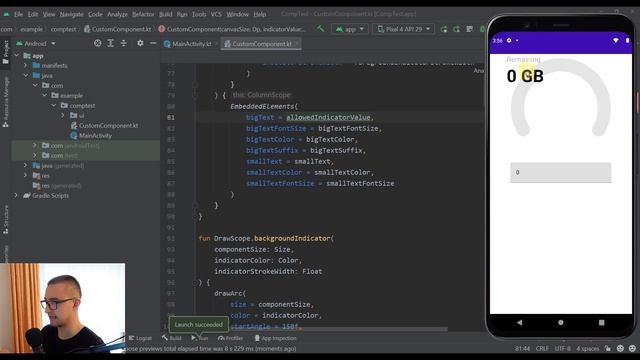Expand the java (generated) folder

(26, 165)
